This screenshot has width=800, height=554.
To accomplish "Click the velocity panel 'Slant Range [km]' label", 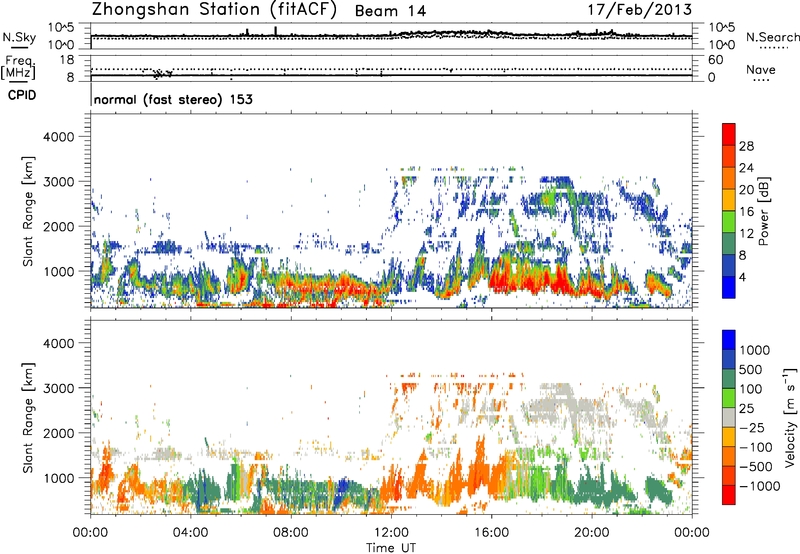I will [28, 418].
